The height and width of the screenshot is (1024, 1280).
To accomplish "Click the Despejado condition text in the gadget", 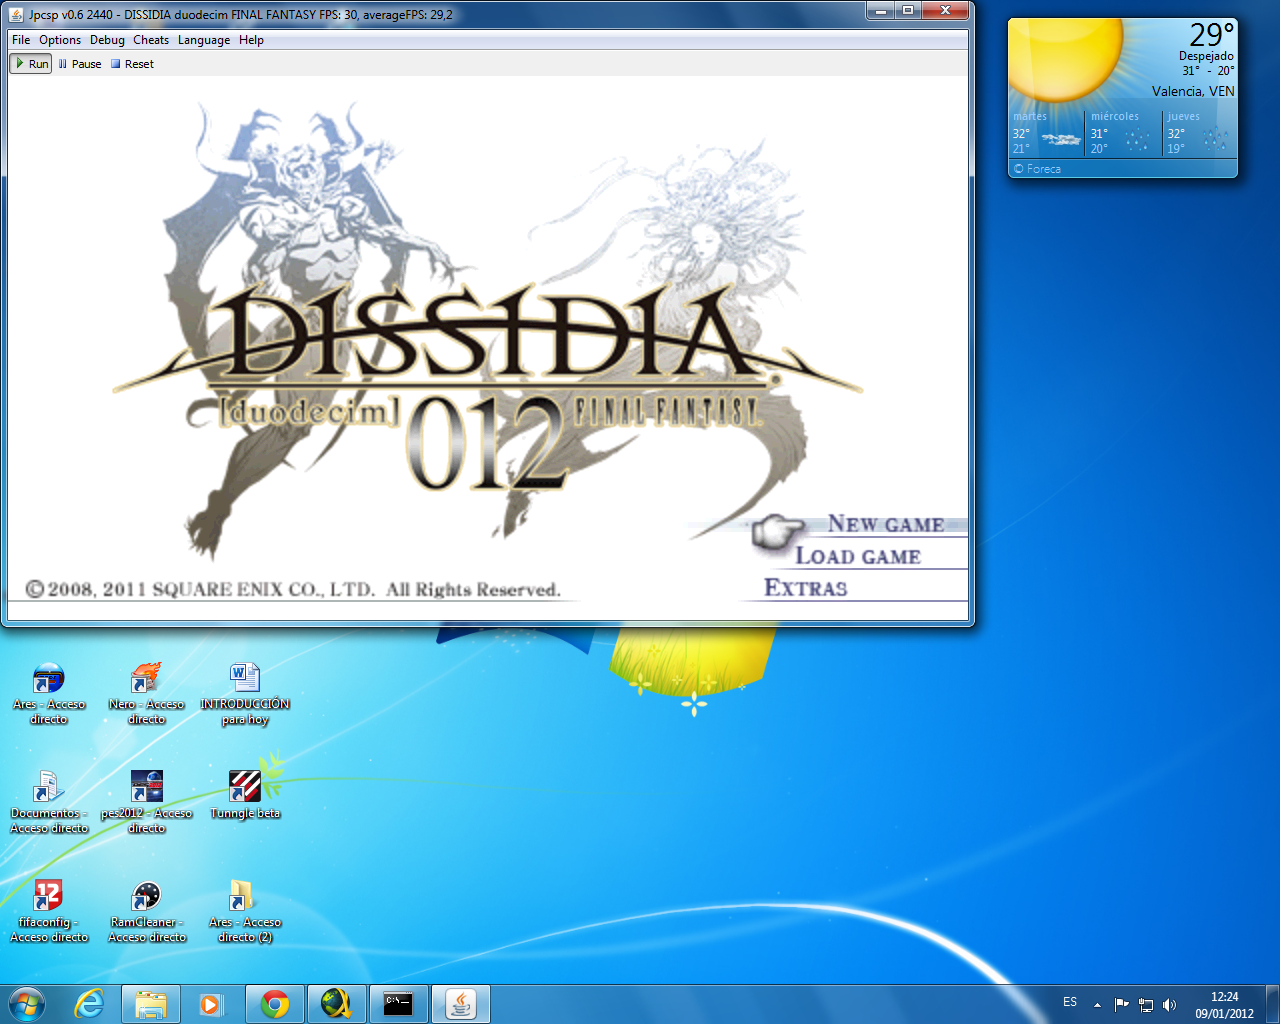I will coord(1206,56).
